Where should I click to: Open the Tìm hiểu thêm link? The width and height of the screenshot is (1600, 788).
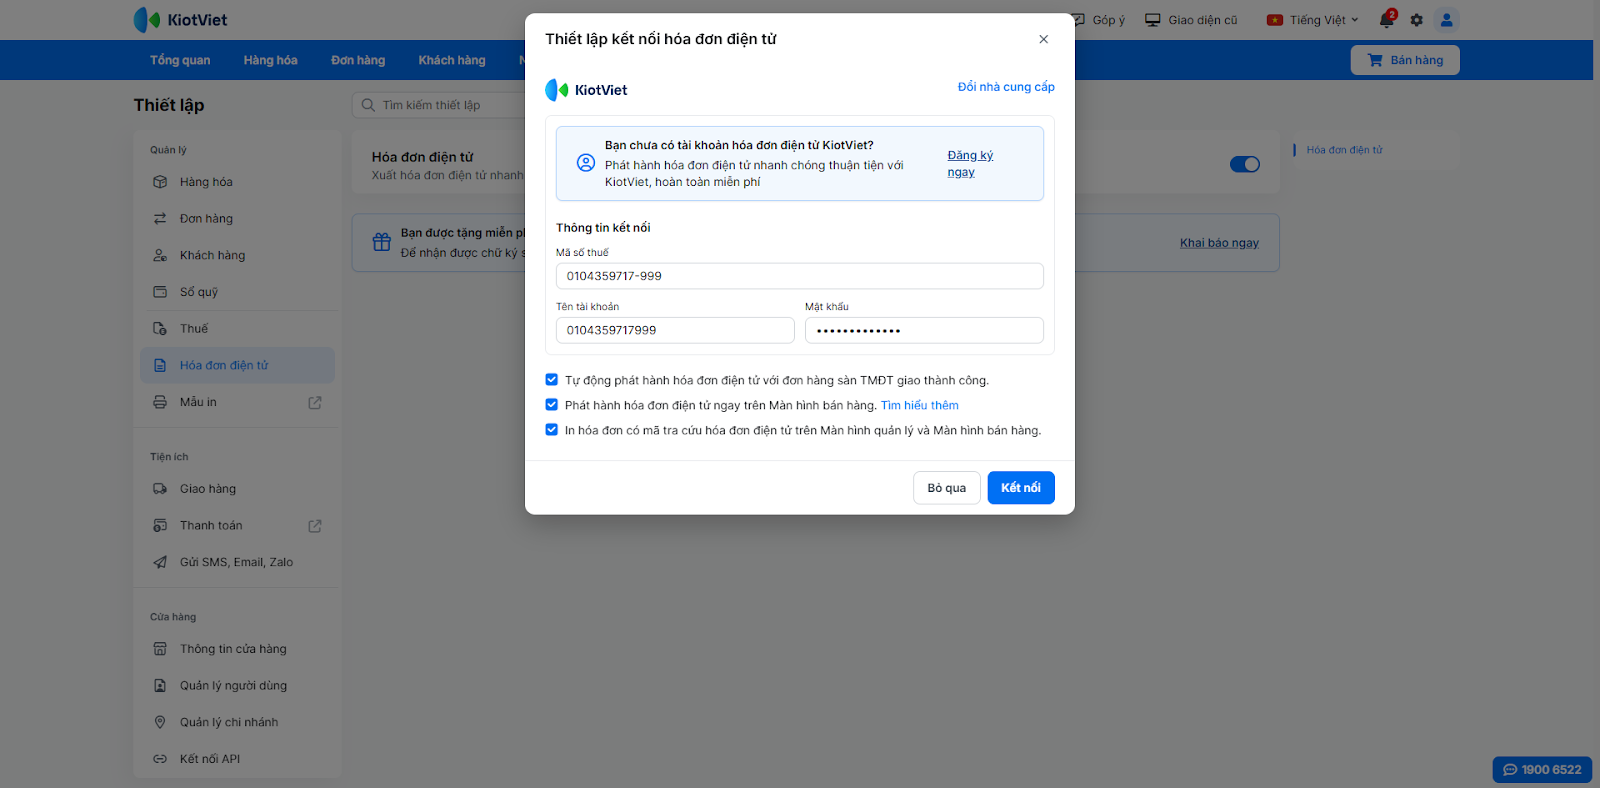tap(920, 405)
